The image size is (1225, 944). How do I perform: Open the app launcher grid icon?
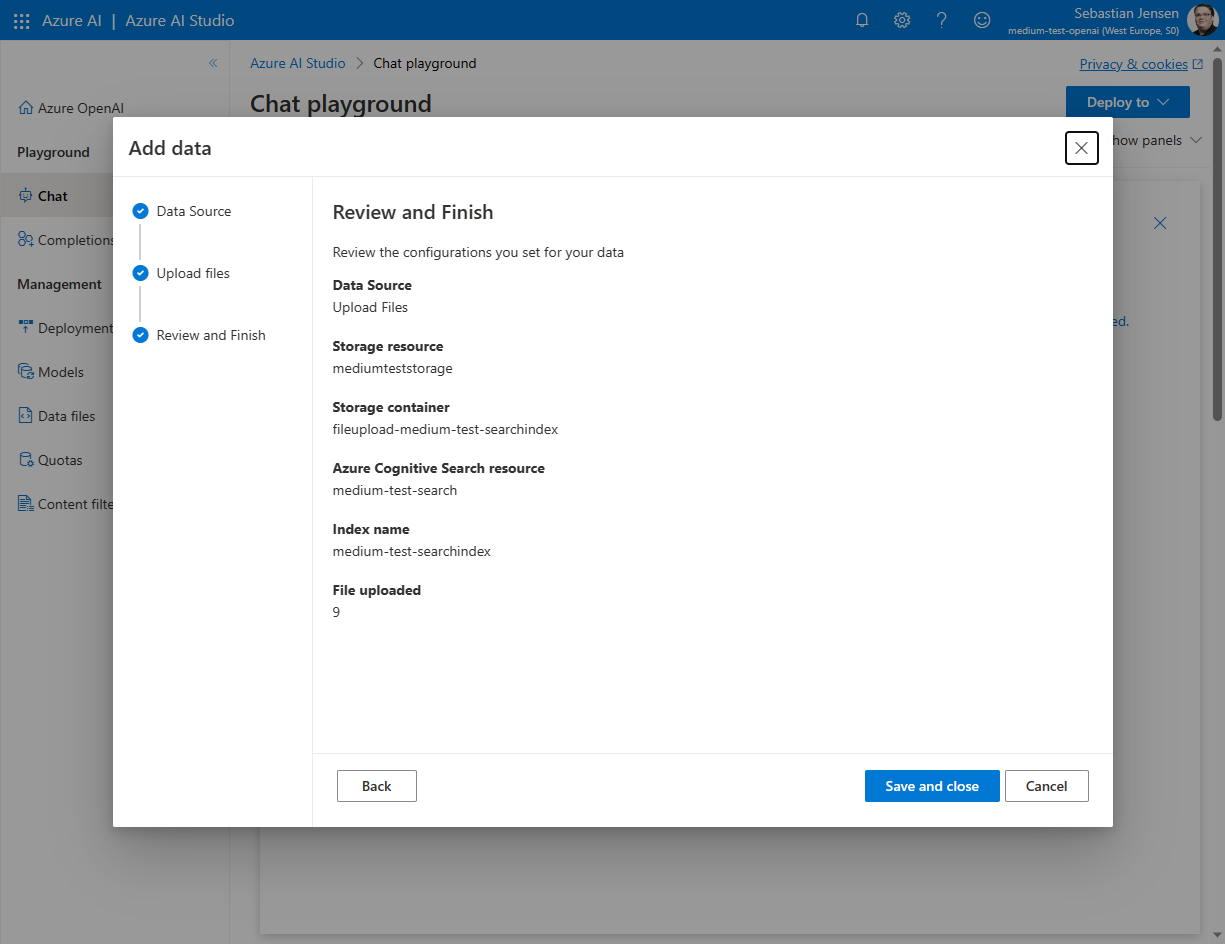pyautogui.click(x=21, y=20)
